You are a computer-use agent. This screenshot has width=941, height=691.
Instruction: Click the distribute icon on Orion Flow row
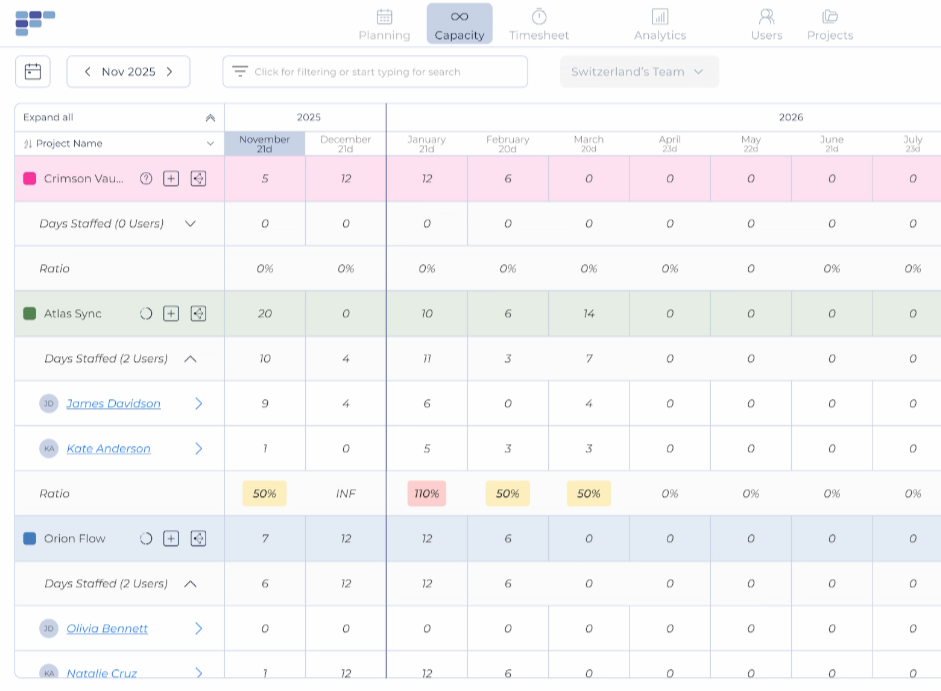[x=198, y=539]
